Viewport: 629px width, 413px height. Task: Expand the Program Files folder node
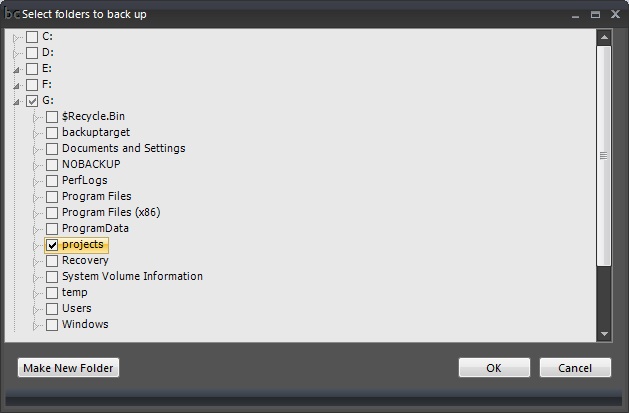[36, 198]
